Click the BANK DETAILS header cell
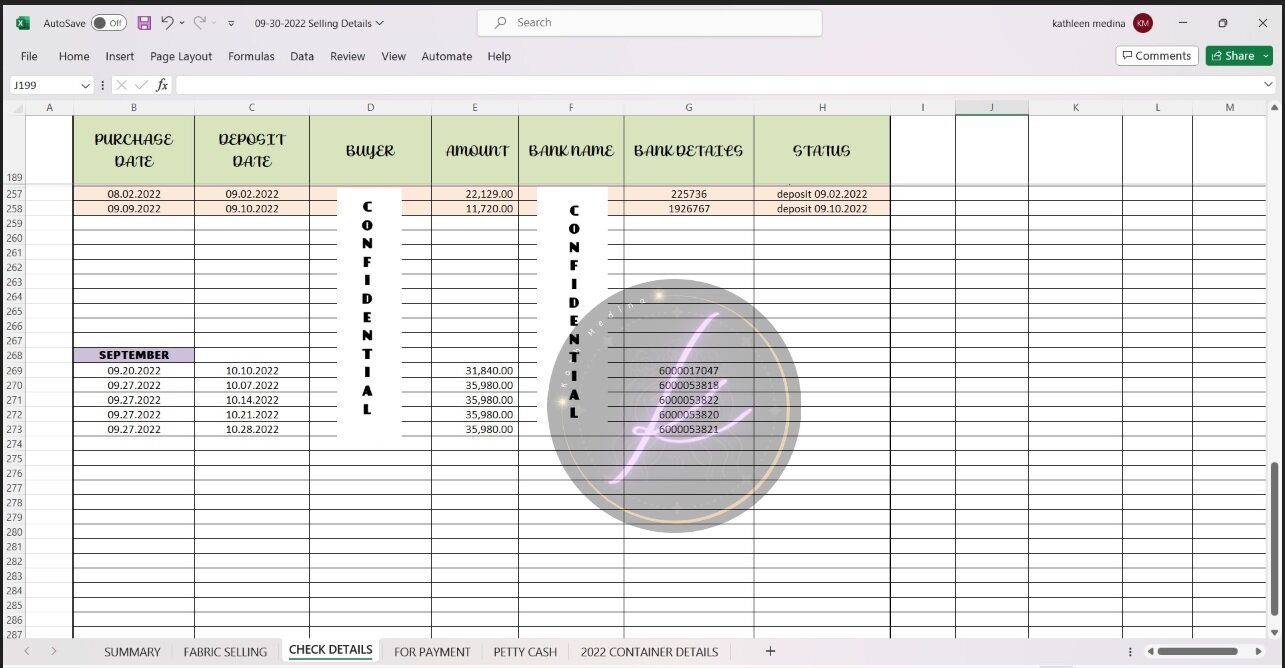The height and width of the screenshot is (668, 1285). click(689, 150)
